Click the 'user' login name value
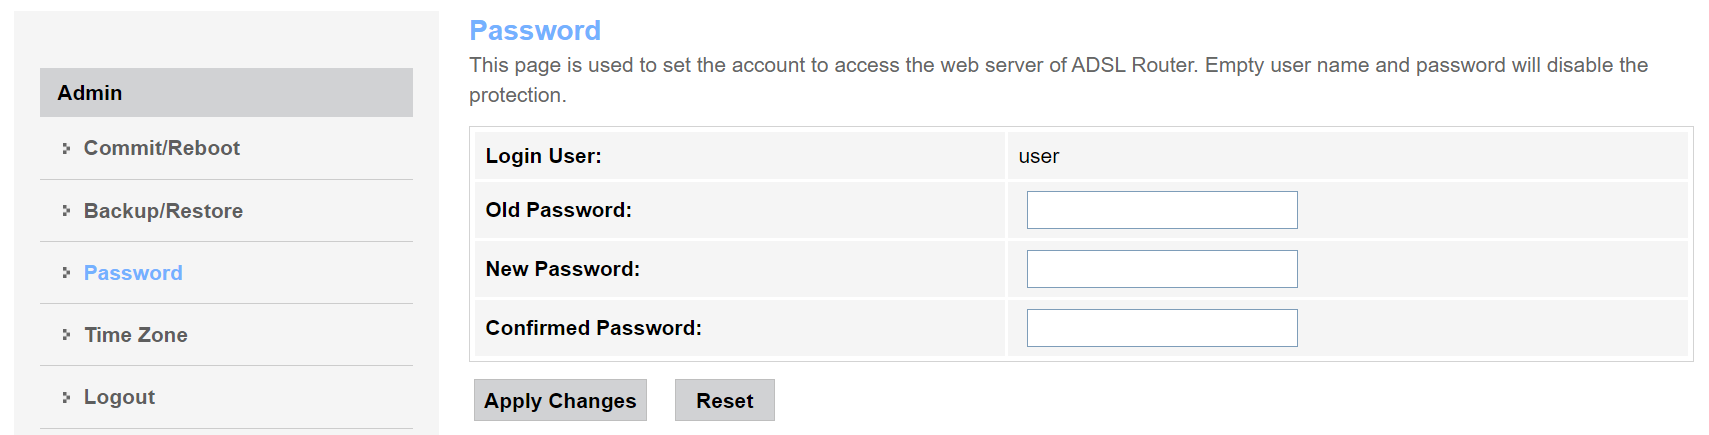The image size is (1709, 435). coord(1038,156)
